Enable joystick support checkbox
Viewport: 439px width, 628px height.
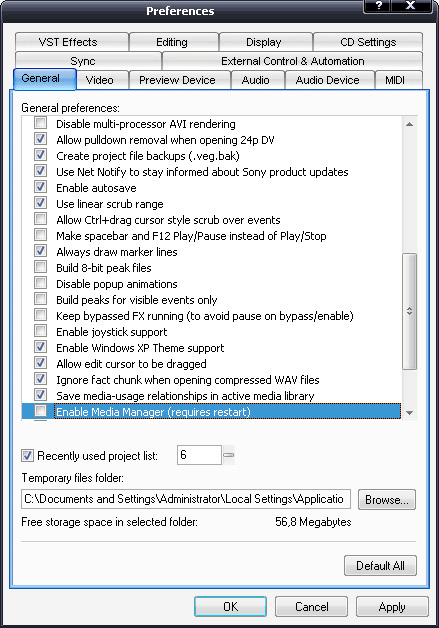[x=40, y=331]
